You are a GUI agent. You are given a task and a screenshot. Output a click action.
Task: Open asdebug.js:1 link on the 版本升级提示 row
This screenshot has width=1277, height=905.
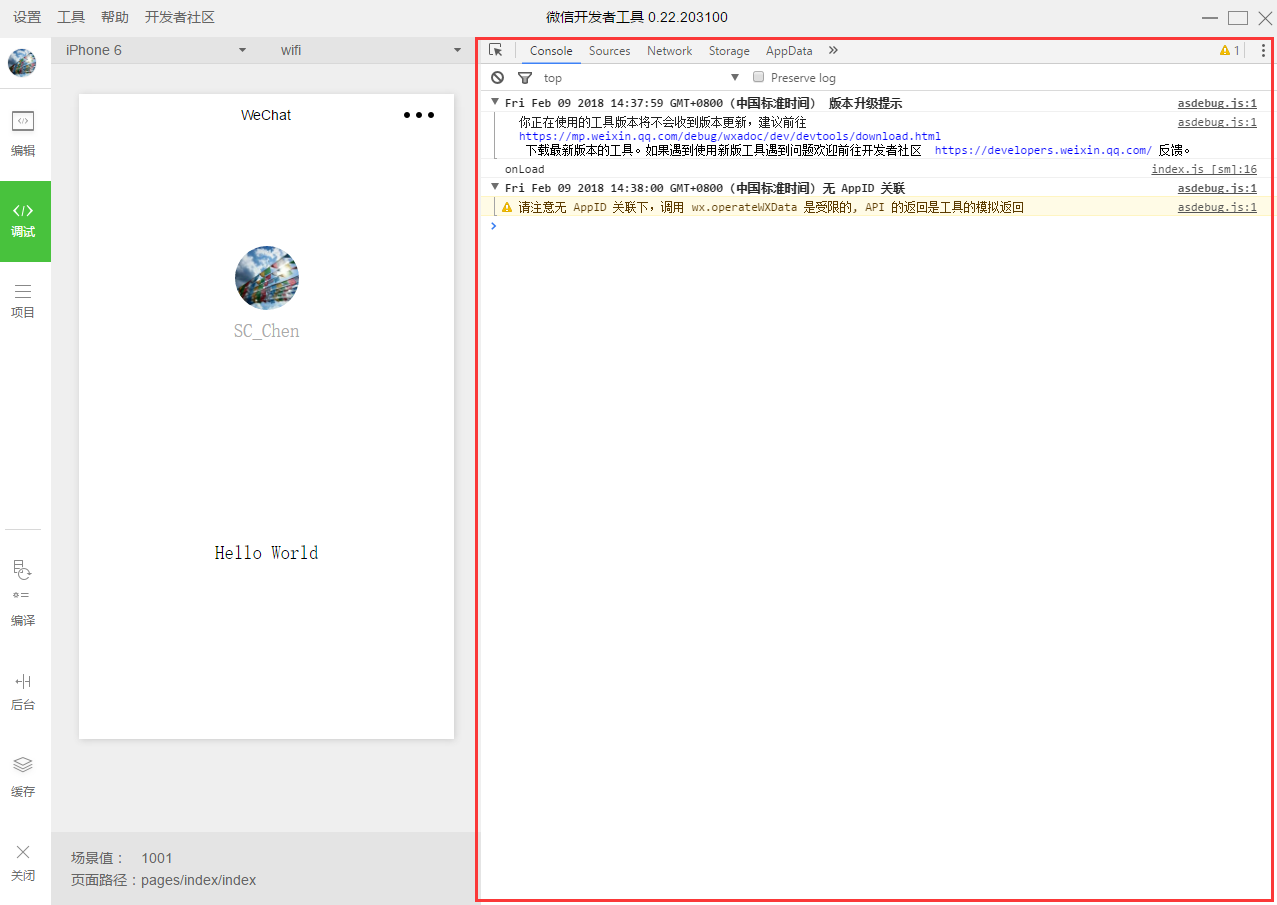(x=1217, y=103)
